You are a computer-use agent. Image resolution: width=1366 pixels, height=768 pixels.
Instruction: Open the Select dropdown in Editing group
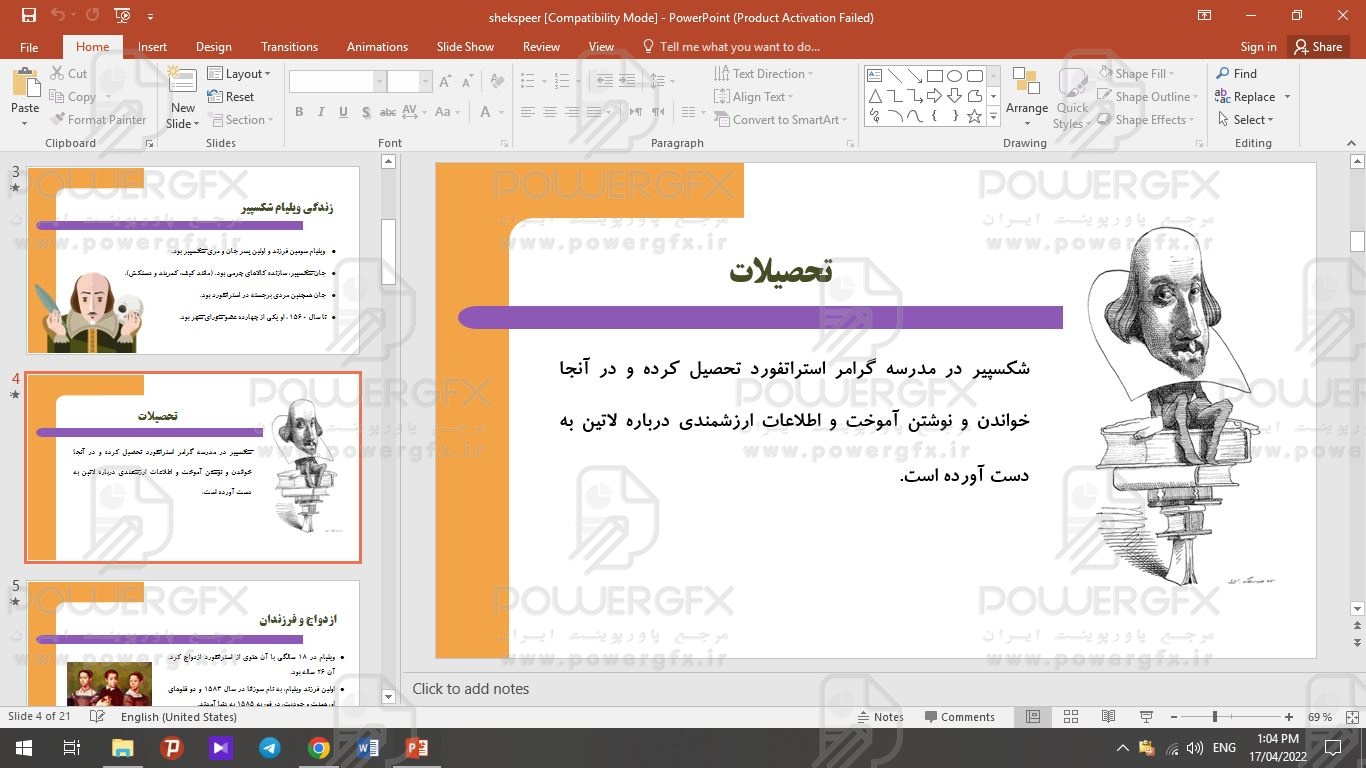click(1246, 120)
